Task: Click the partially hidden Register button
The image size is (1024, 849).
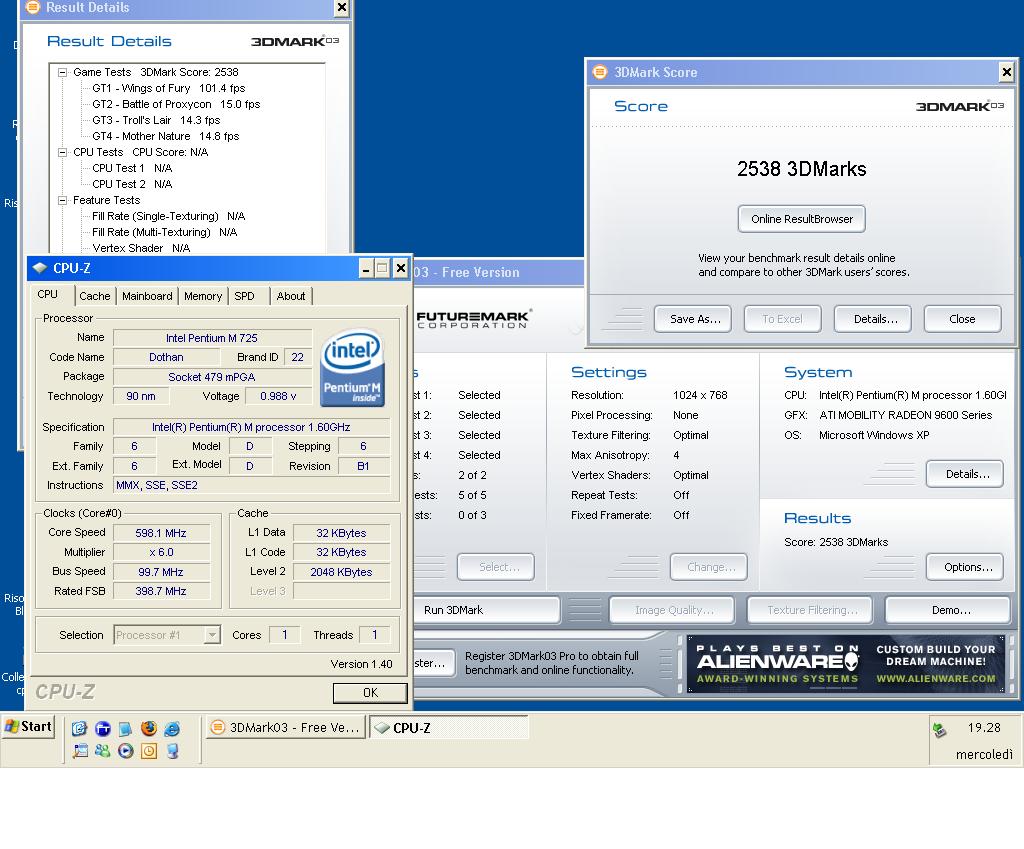Action: [x=434, y=664]
